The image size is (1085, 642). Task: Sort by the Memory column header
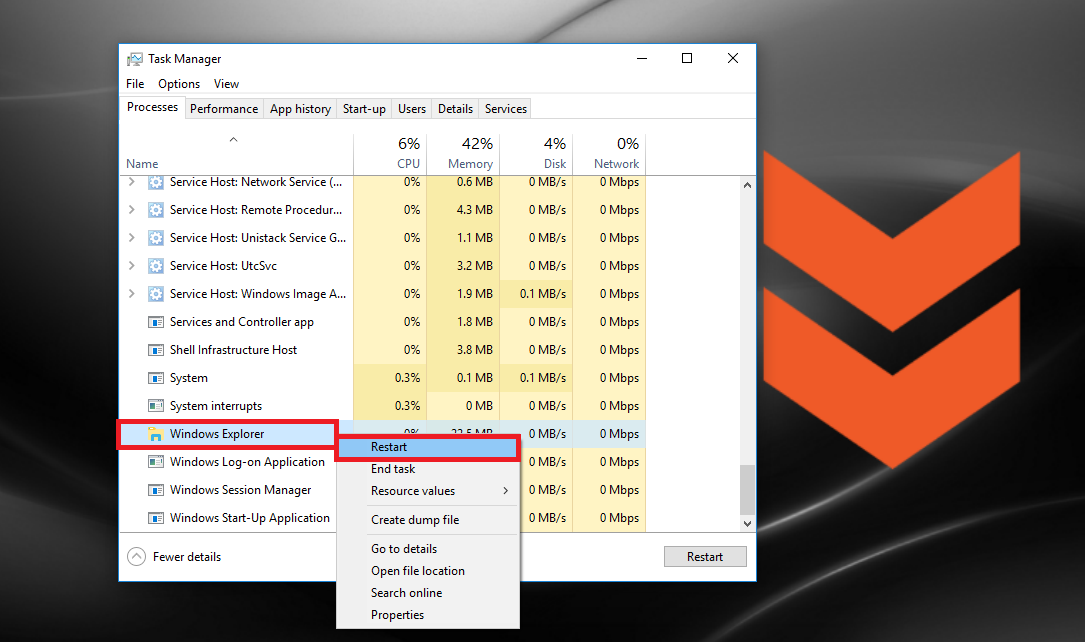464,154
